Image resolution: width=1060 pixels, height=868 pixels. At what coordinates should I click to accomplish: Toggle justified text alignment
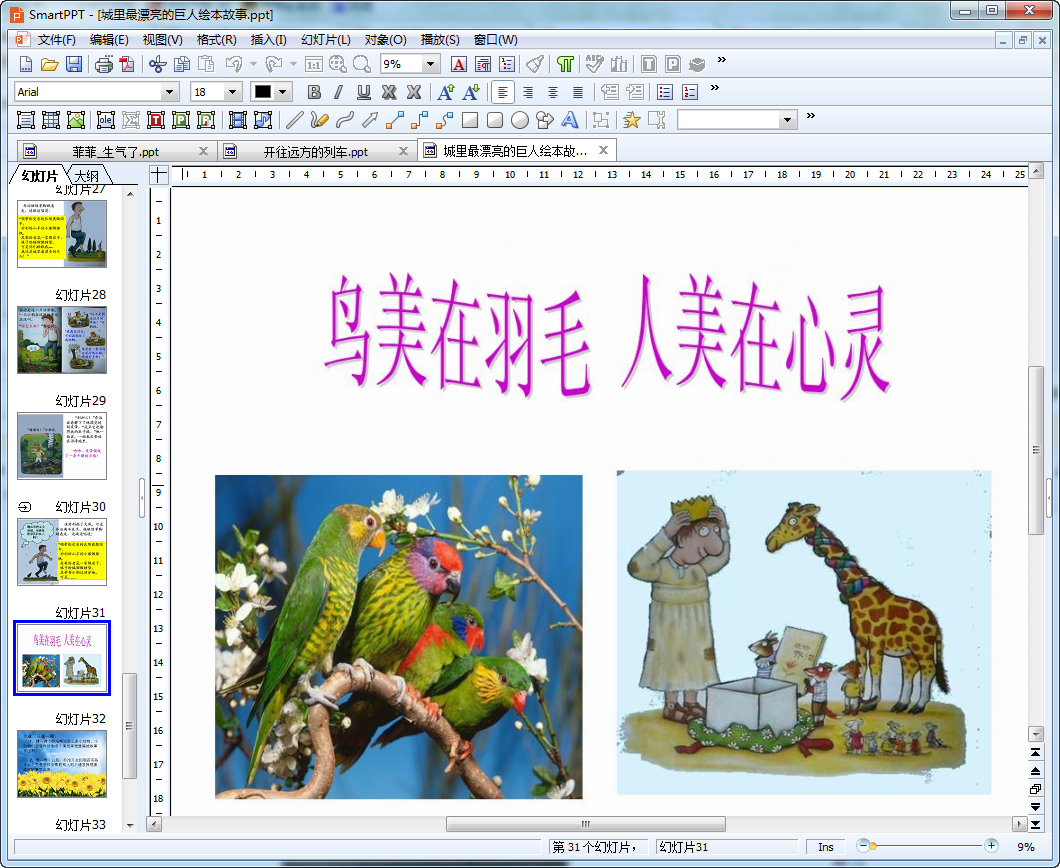click(578, 92)
